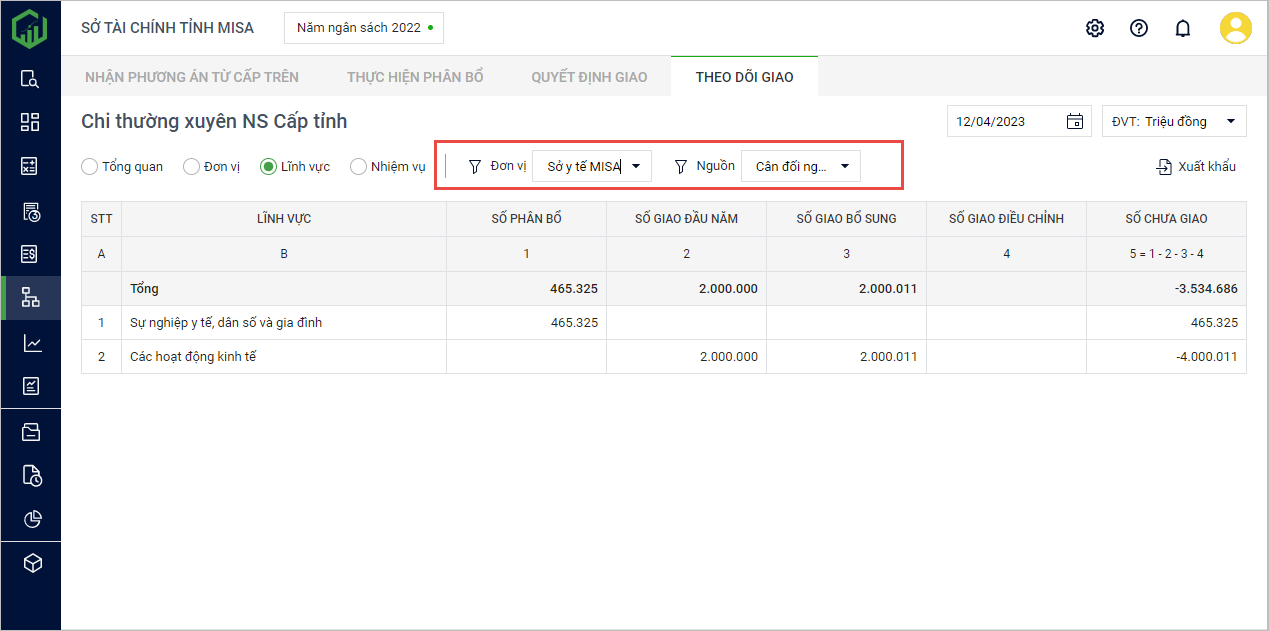Click the settings gear icon
The width and height of the screenshot is (1269, 631).
coord(1095,28)
